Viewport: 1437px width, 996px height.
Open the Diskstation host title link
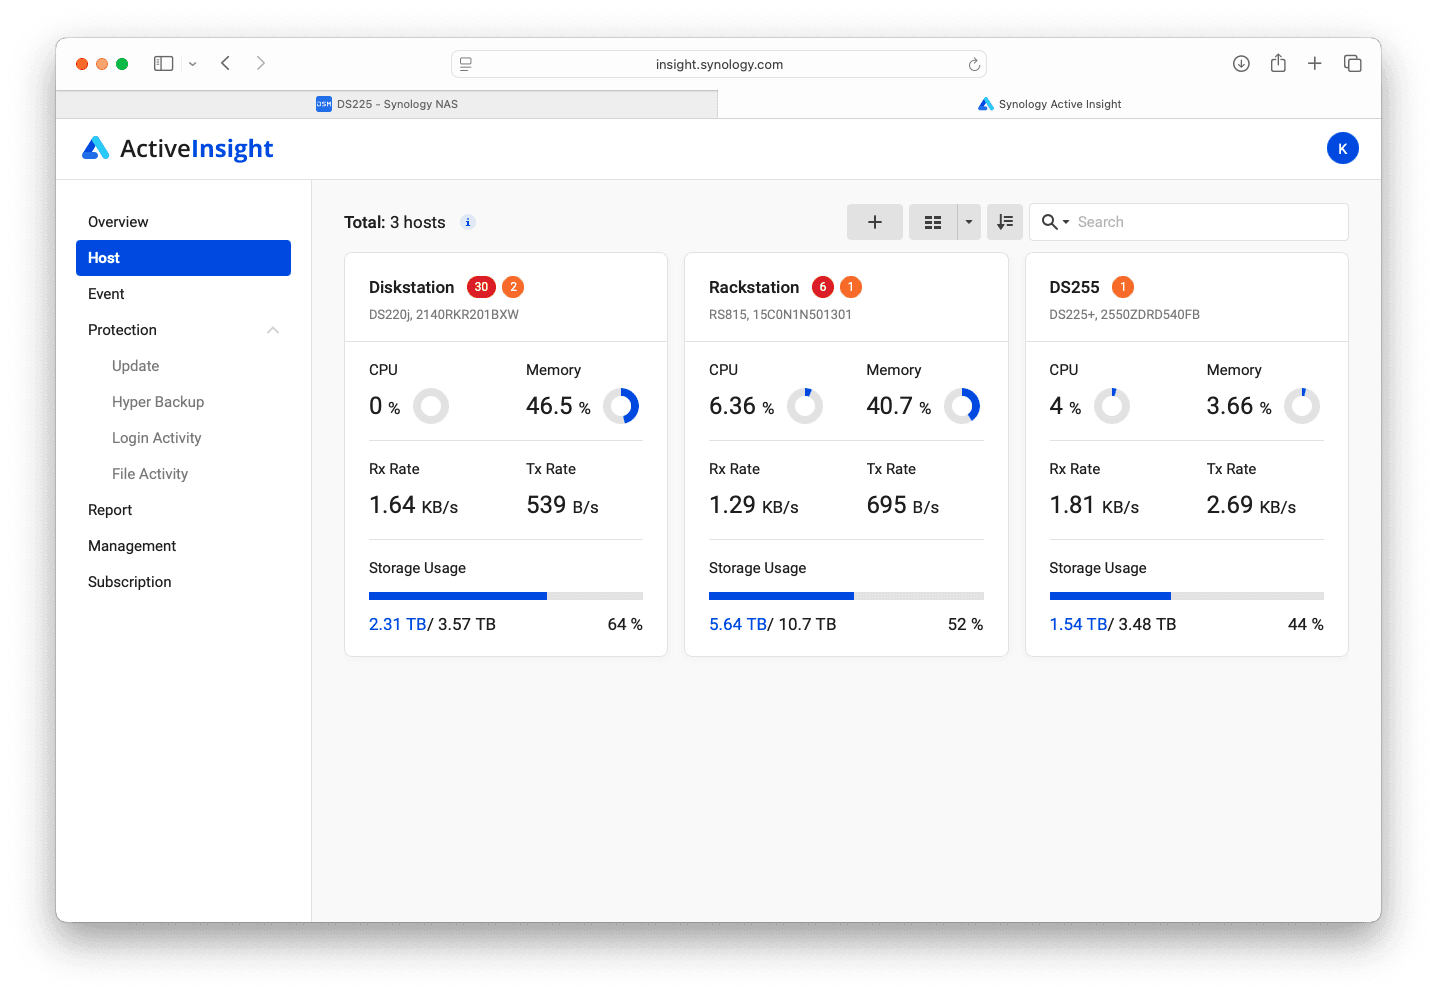click(411, 287)
